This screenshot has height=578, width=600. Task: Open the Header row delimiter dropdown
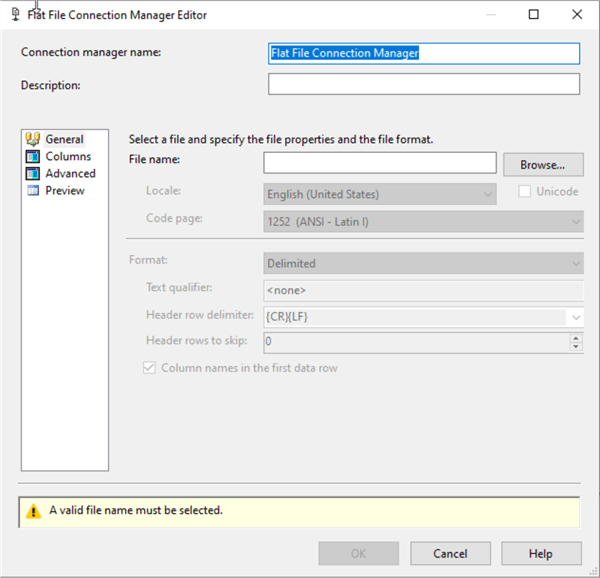pyautogui.click(x=574, y=316)
